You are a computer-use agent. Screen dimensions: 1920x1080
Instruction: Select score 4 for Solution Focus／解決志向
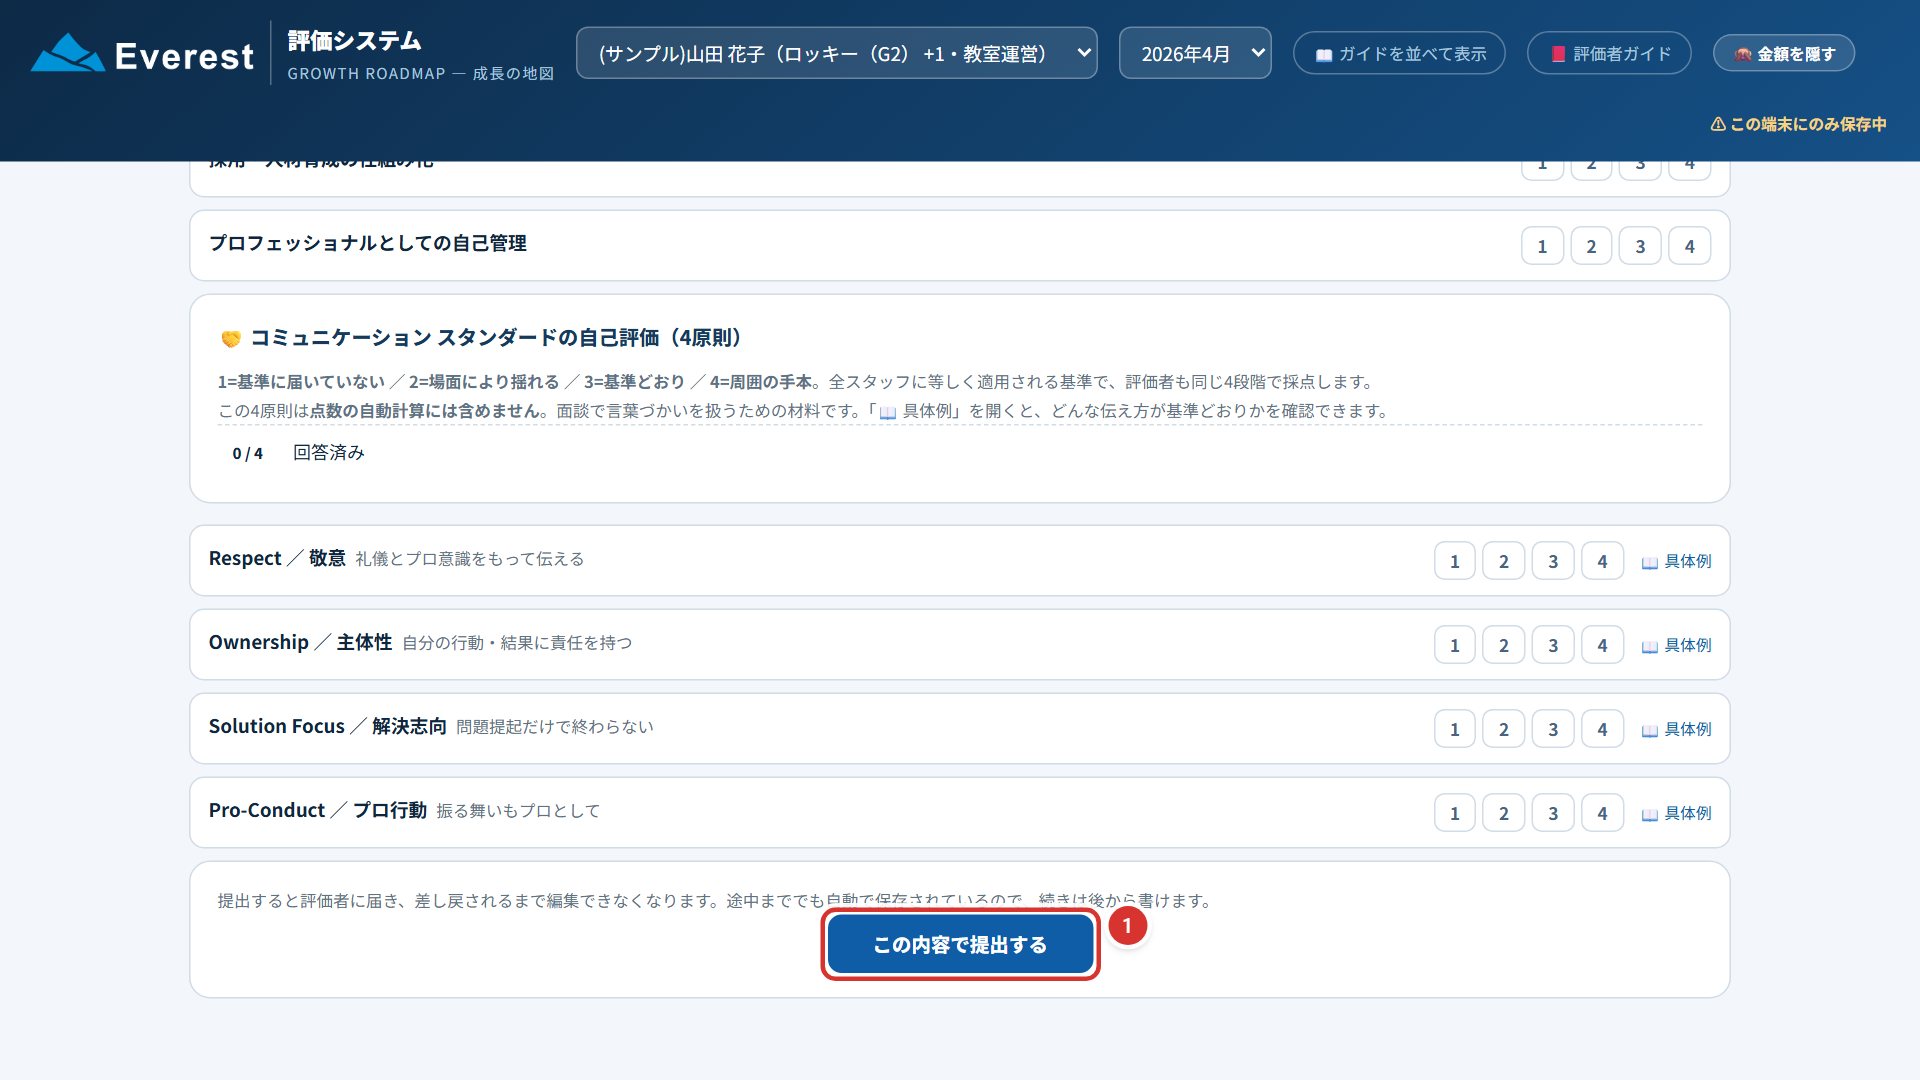point(1603,729)
